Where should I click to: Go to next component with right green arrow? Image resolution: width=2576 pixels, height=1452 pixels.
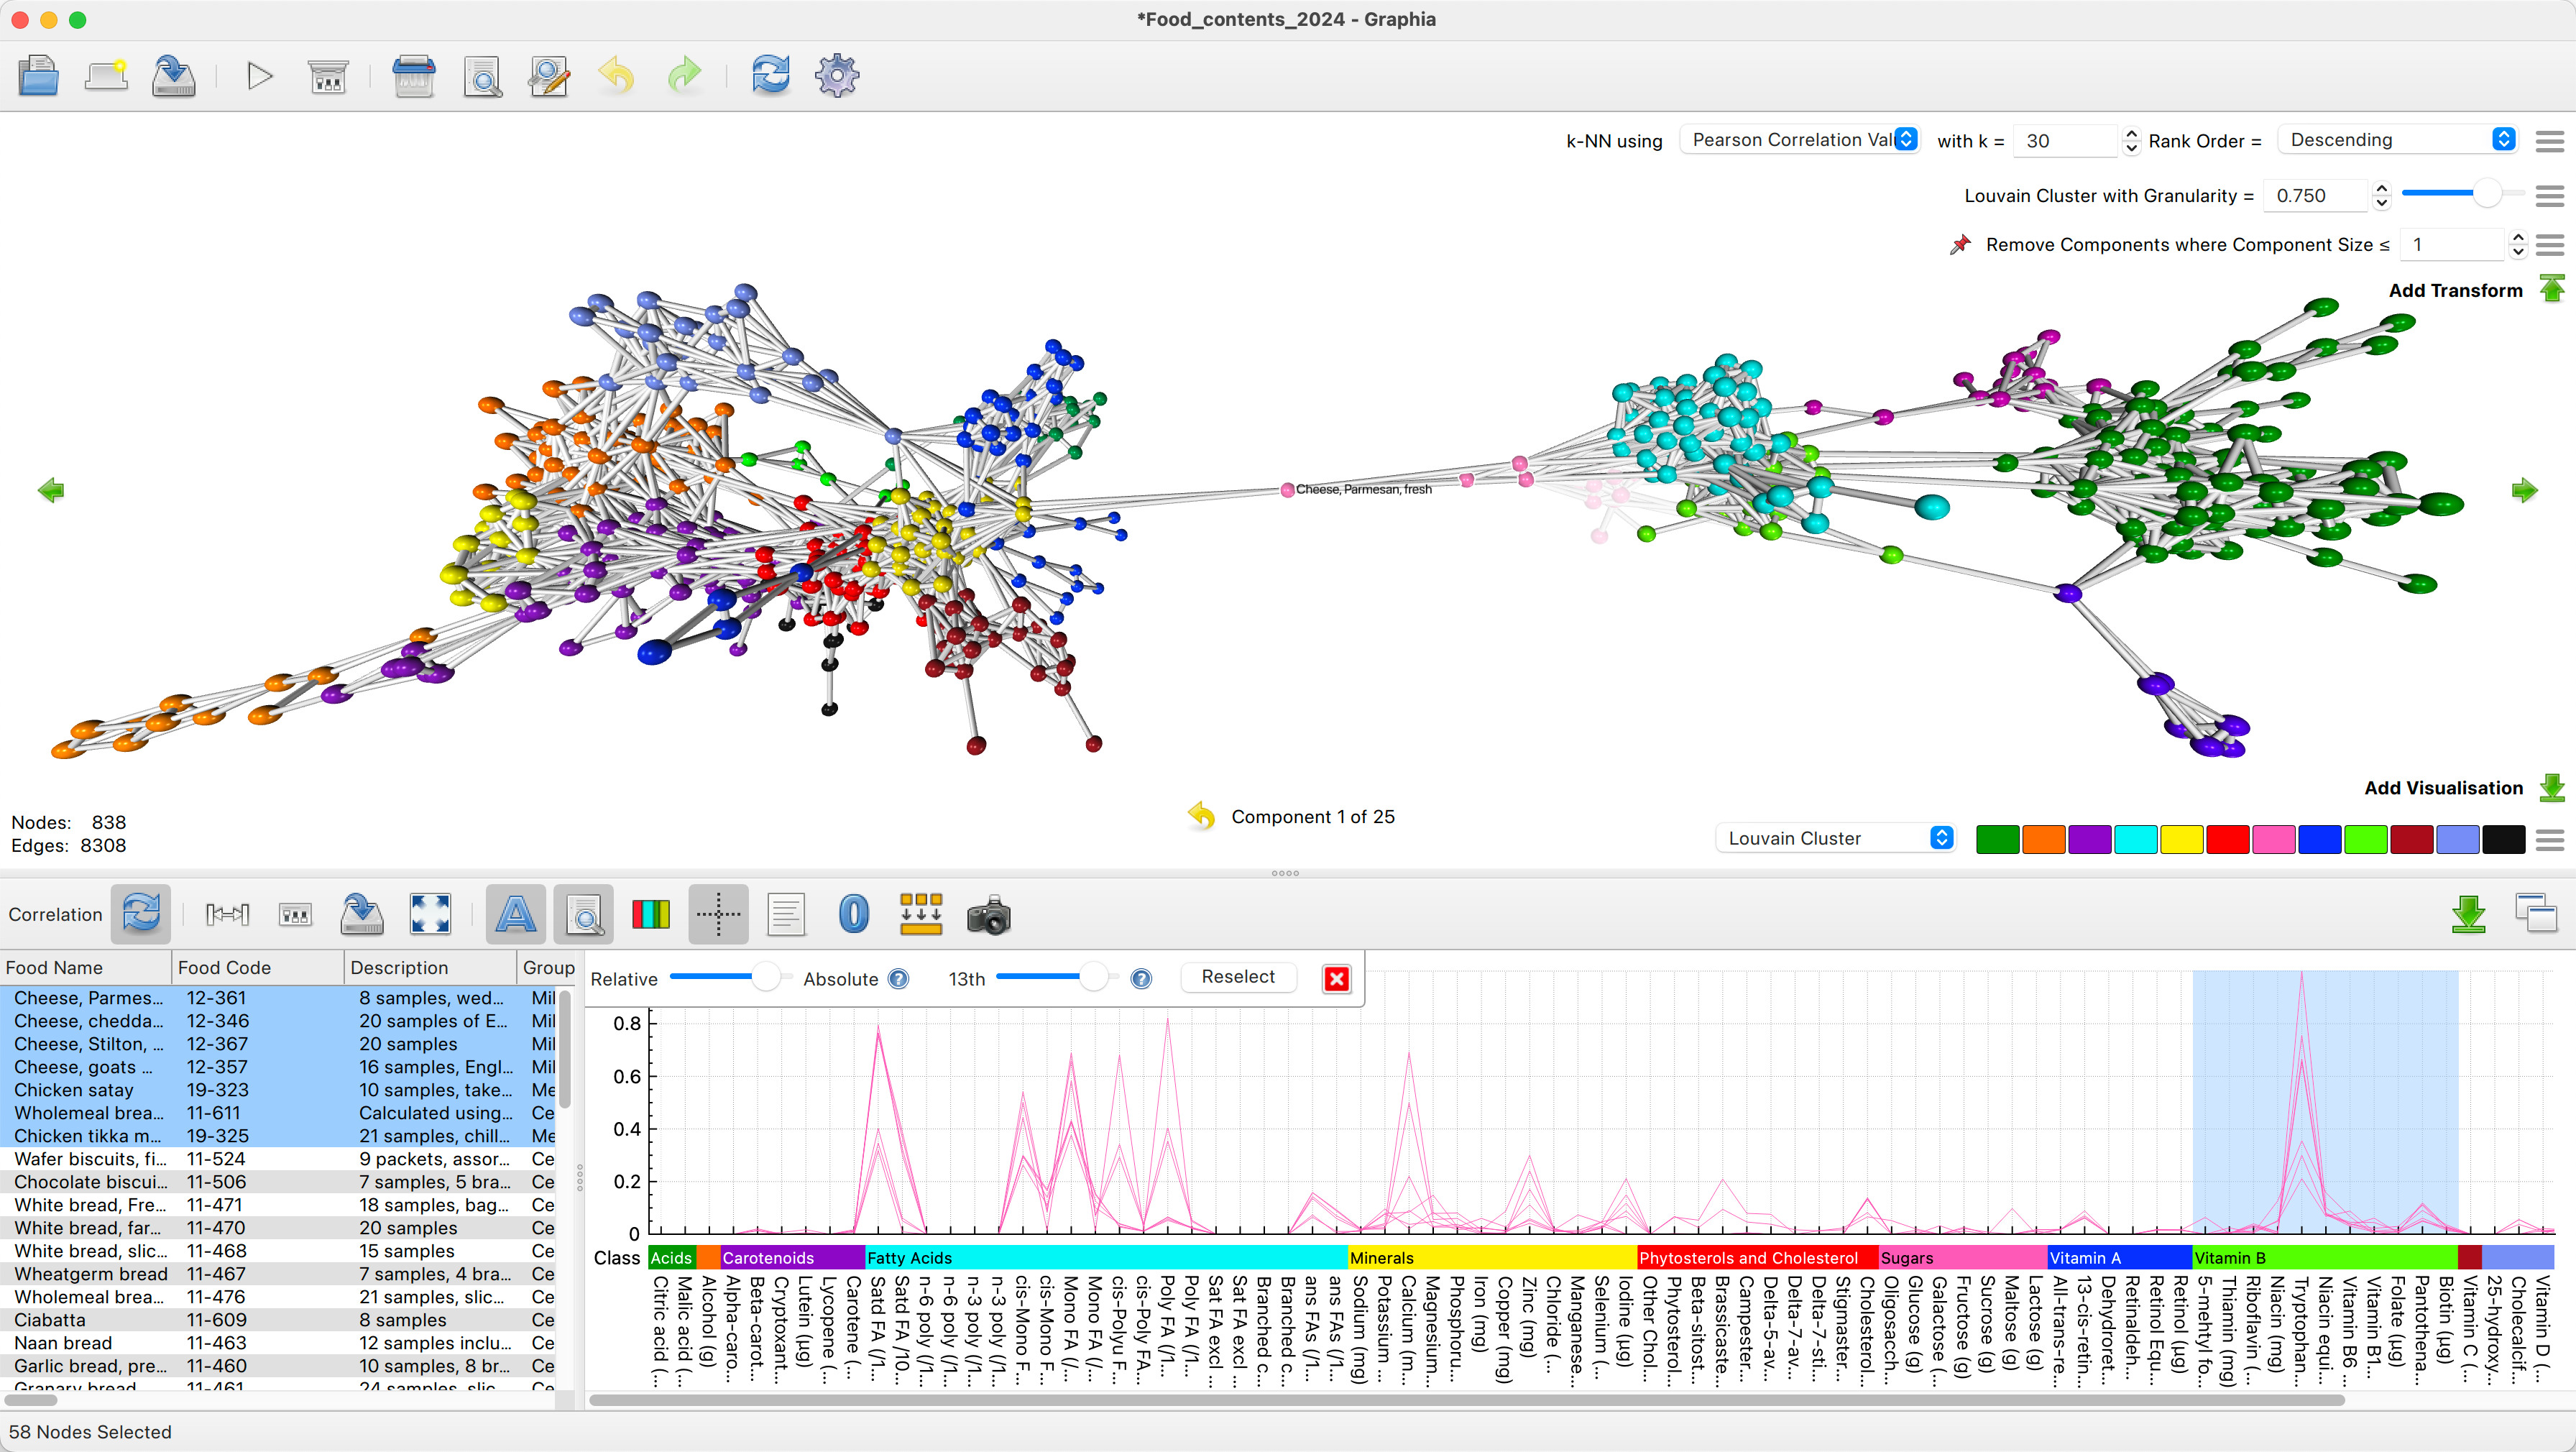click(x=2524, y=490)
